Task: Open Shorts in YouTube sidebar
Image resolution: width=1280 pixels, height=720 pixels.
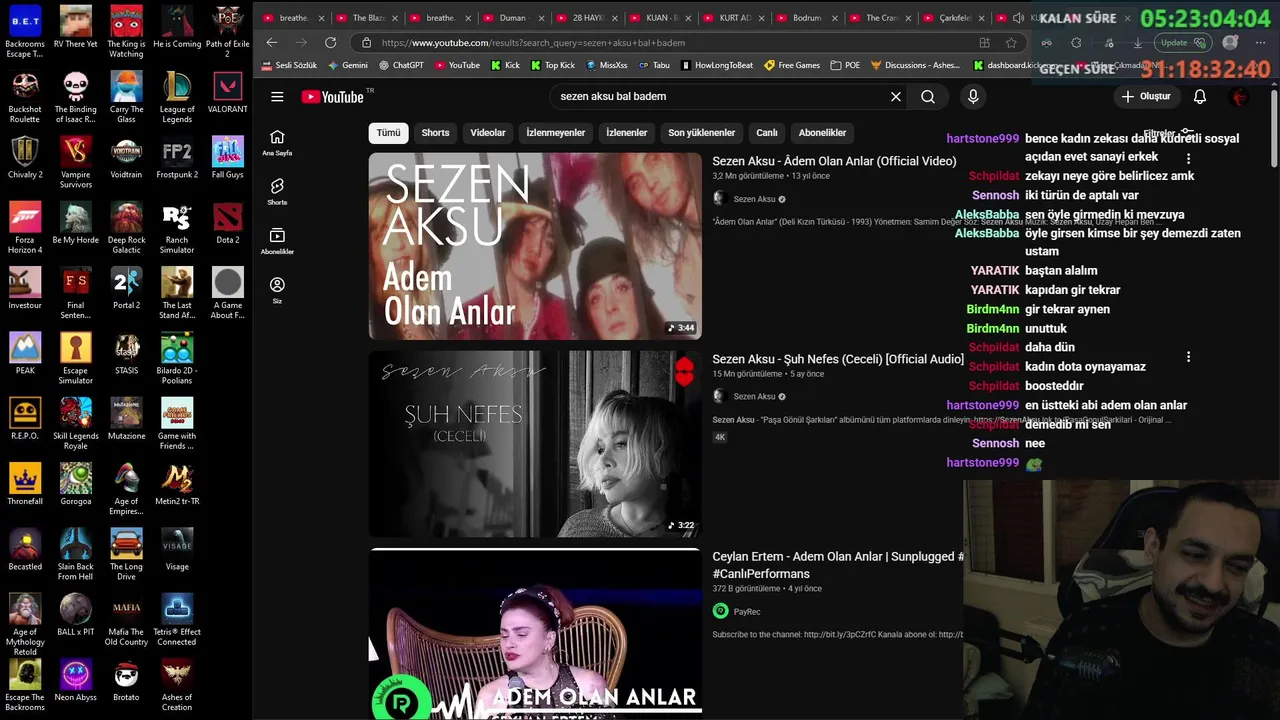Action: click(277, 192)
